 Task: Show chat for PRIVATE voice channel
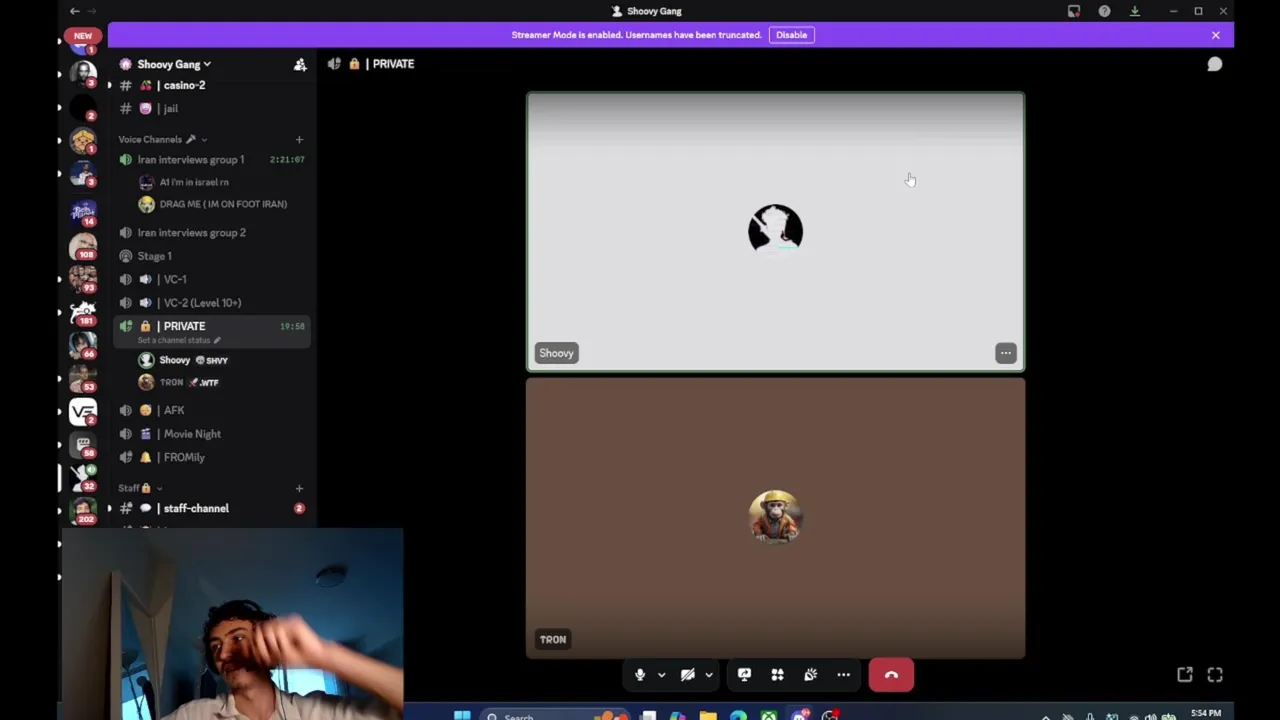(x=1214, y=64)
